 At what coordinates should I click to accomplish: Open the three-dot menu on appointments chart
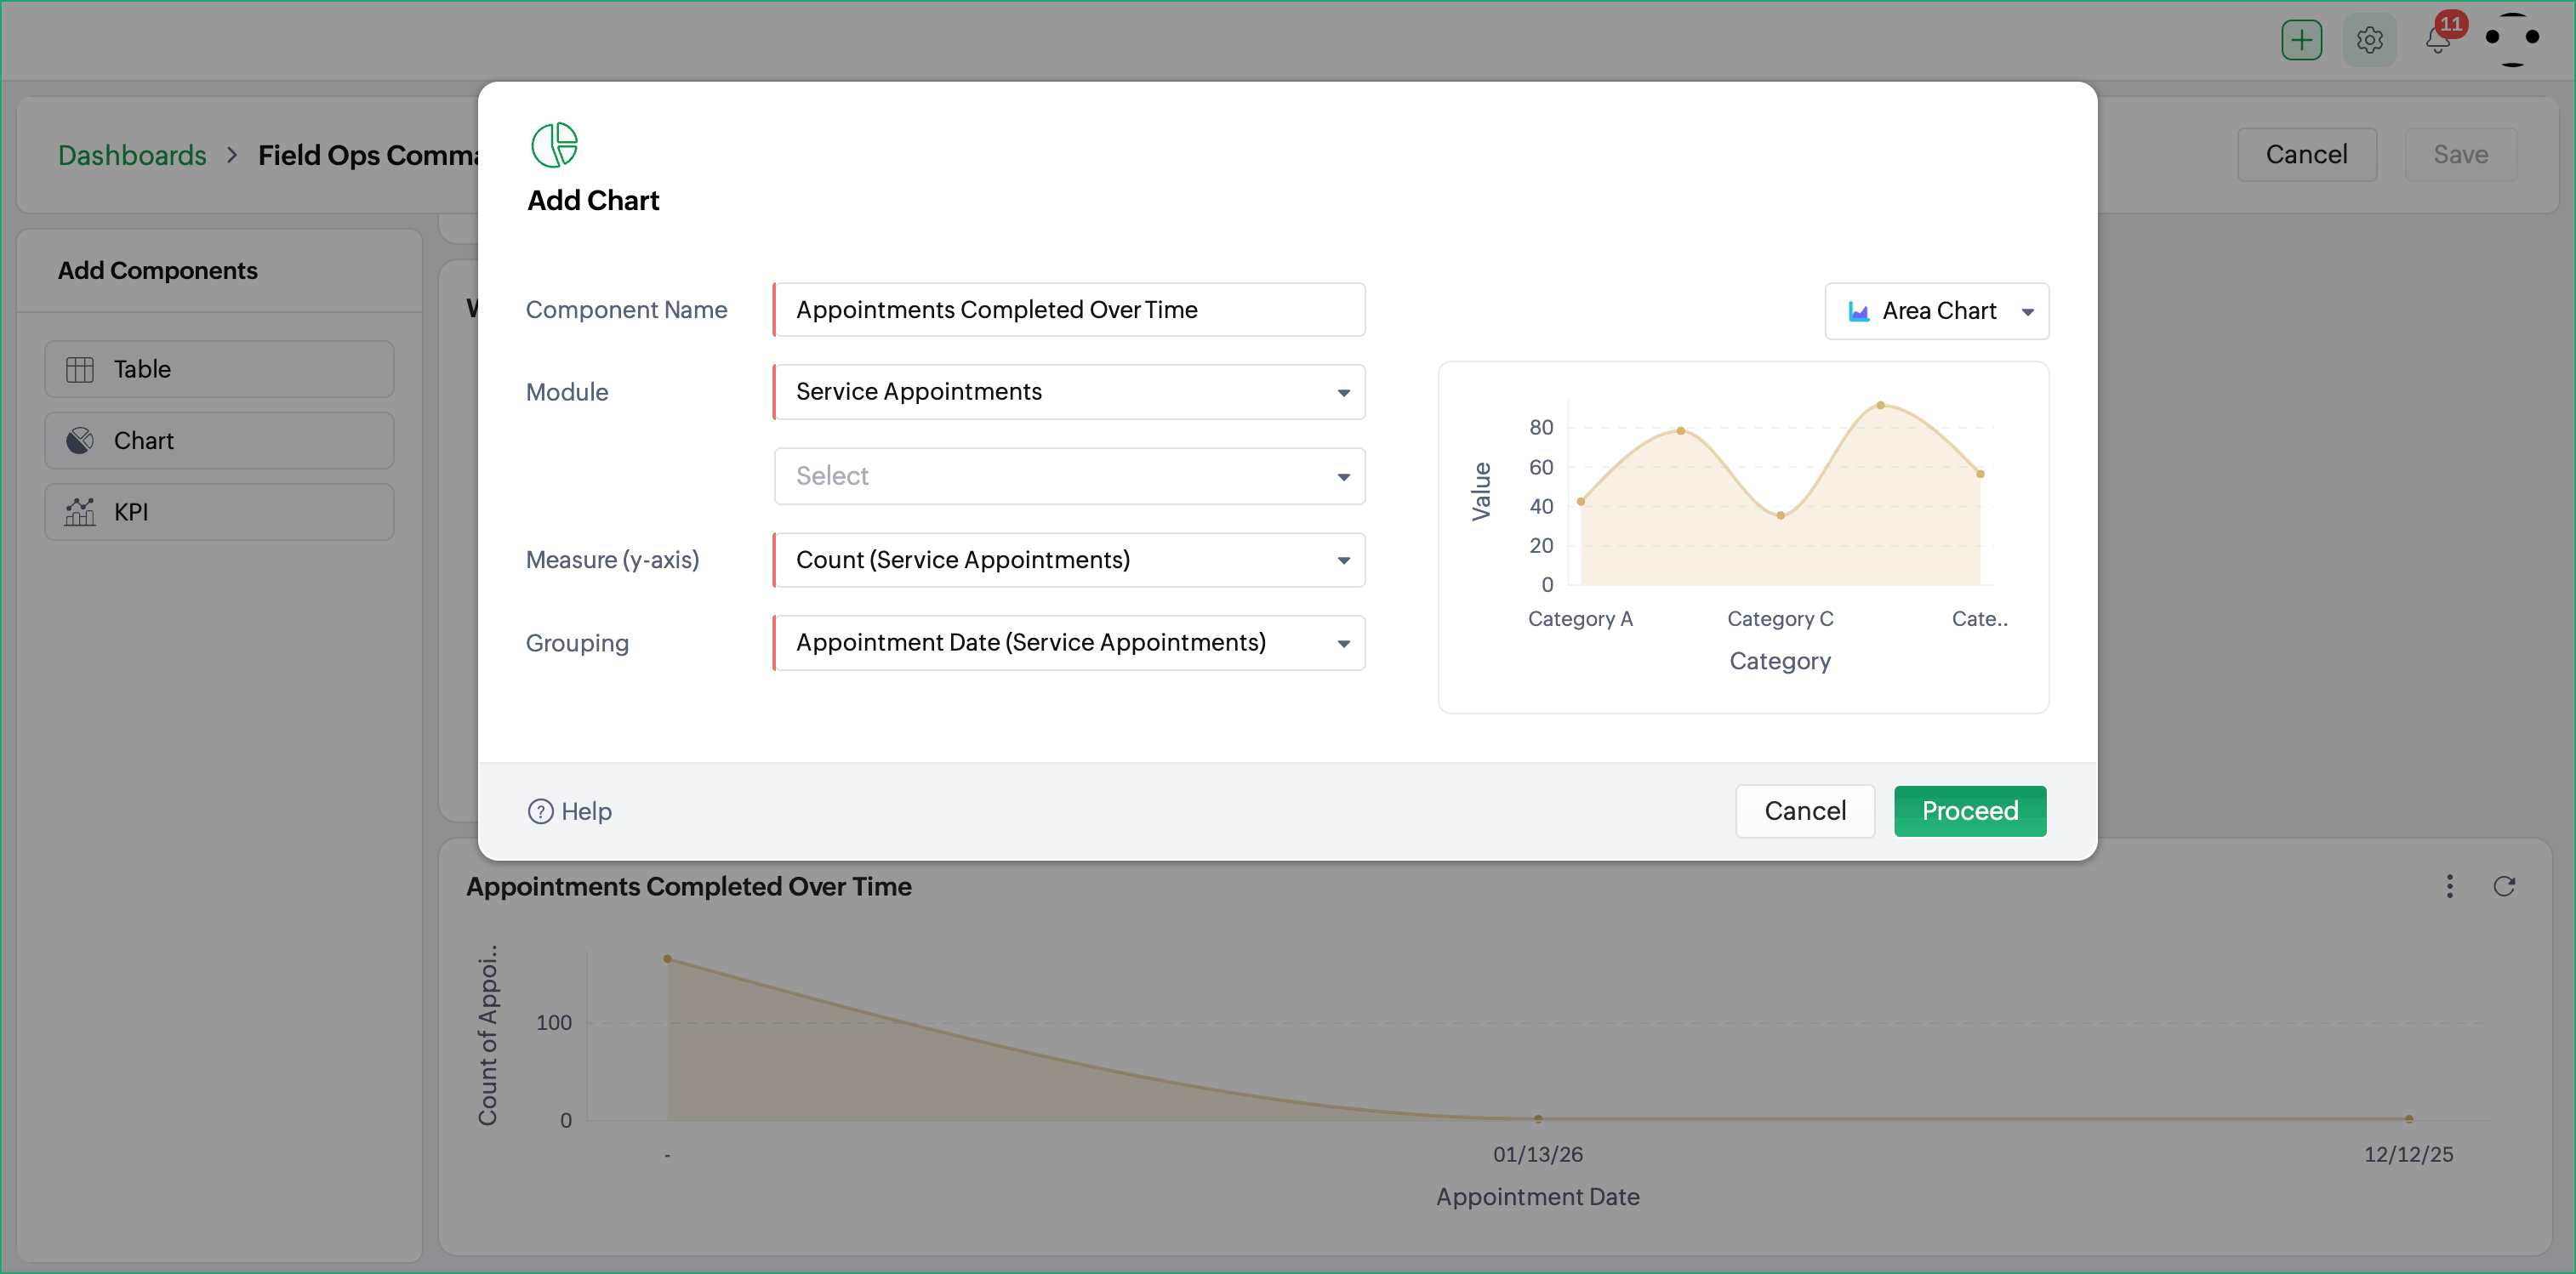click(x=2449, y=886)
